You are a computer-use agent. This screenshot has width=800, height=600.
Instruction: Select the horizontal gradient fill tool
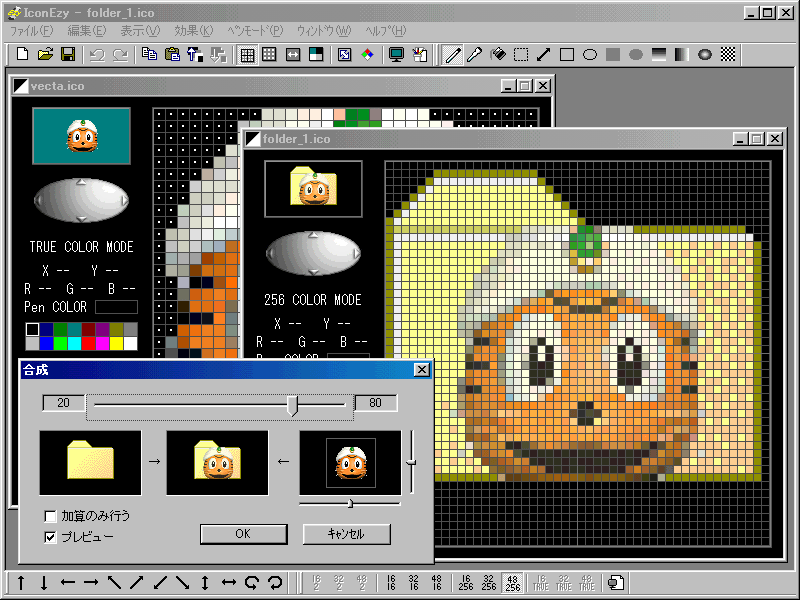pyautogui.click(x=682, y=55)
